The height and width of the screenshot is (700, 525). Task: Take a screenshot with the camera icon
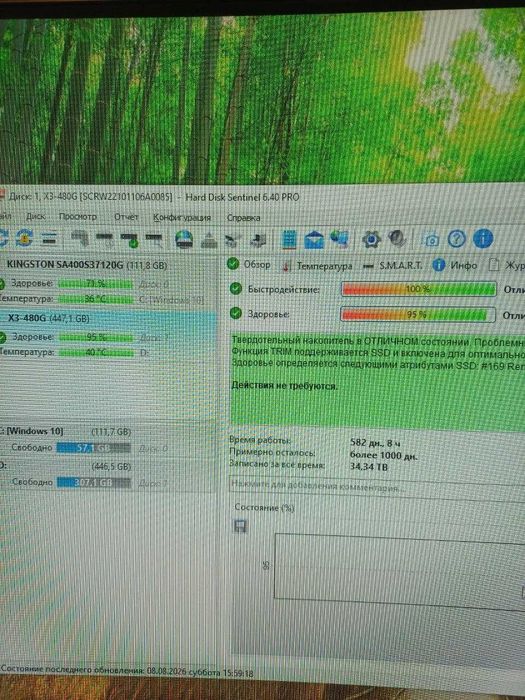[x=432, y=240]
